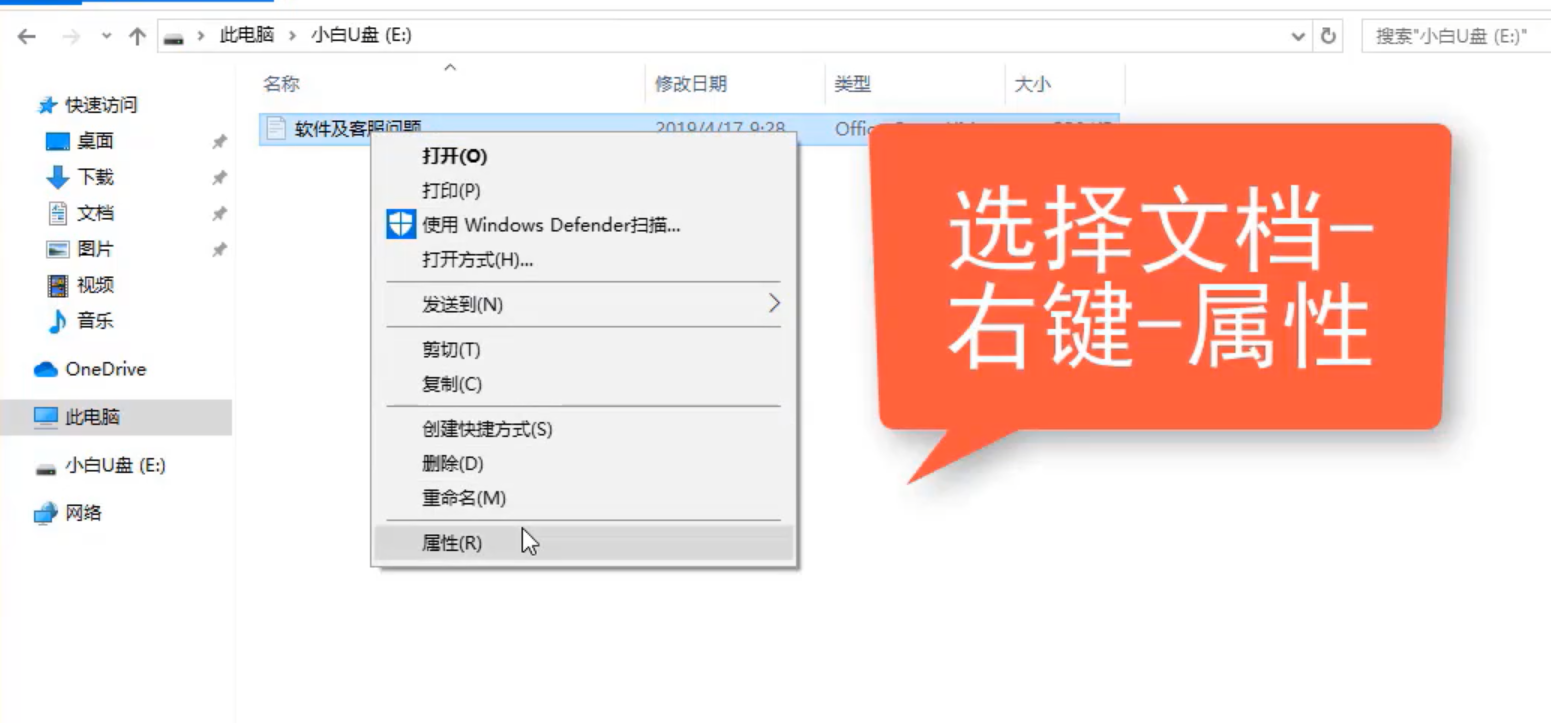Viewport: 1551px width, 723px height.
Task: Open the Downloads folder icon in sidebar
Action: point(58,177)
